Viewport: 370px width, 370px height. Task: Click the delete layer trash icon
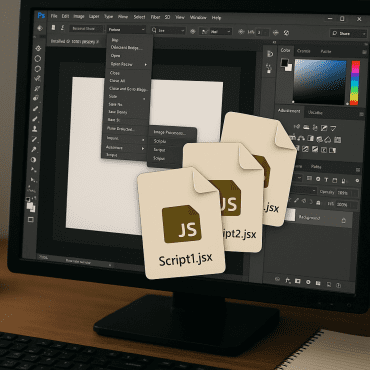click(x=338, y=286)
